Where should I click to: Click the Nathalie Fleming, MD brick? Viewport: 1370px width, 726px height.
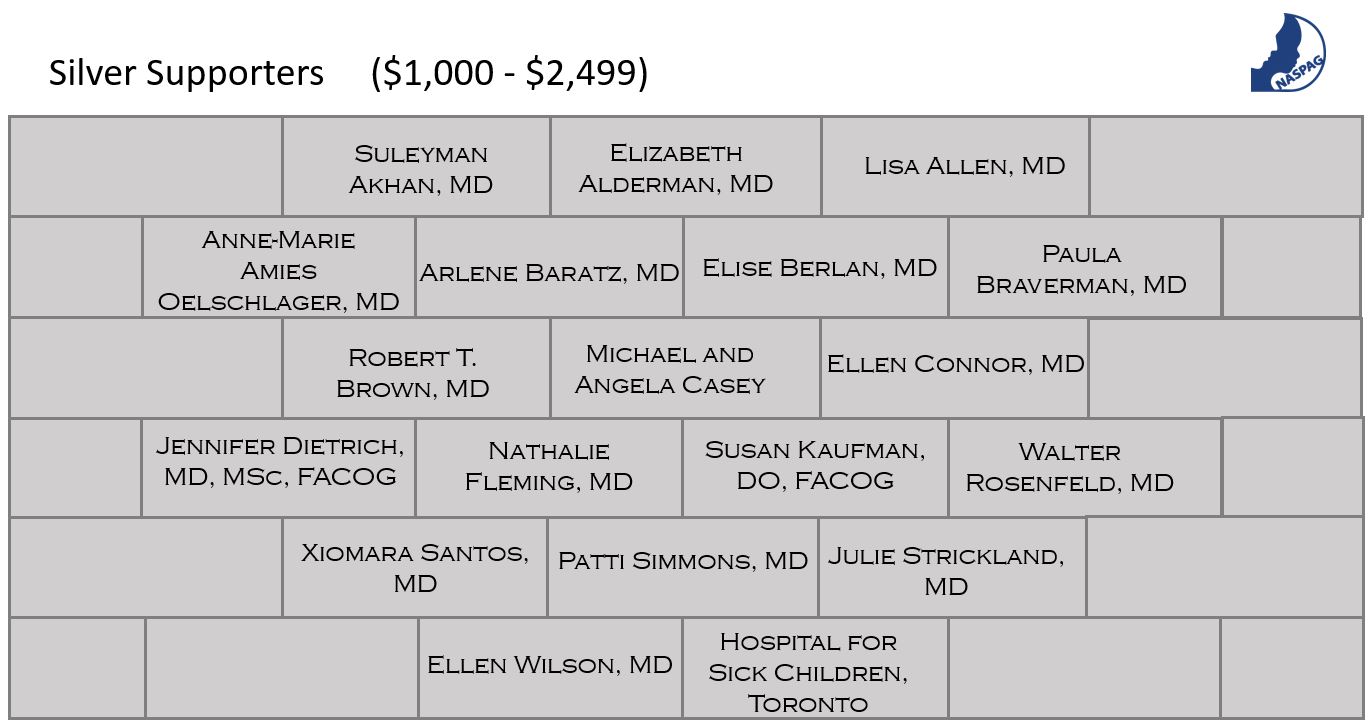coord(550,468)
